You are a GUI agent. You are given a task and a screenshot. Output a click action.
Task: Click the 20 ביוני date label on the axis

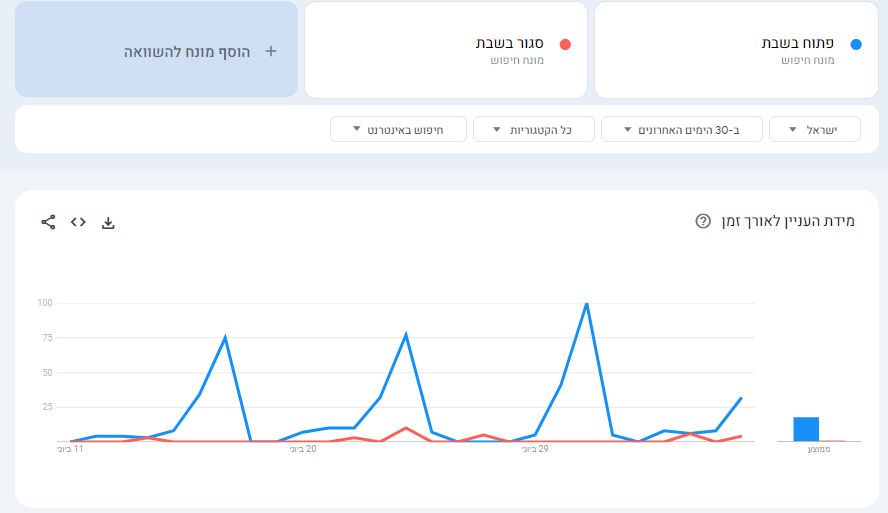[303, 449]
